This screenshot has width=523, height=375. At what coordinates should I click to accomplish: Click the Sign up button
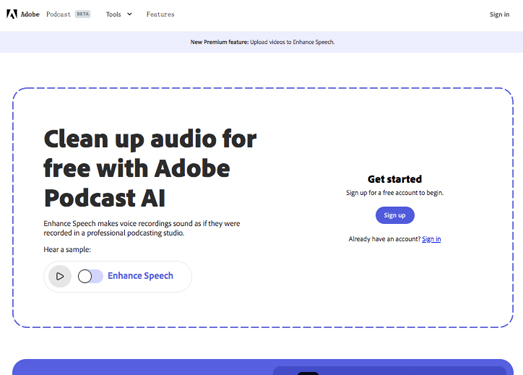click(395, 215)
